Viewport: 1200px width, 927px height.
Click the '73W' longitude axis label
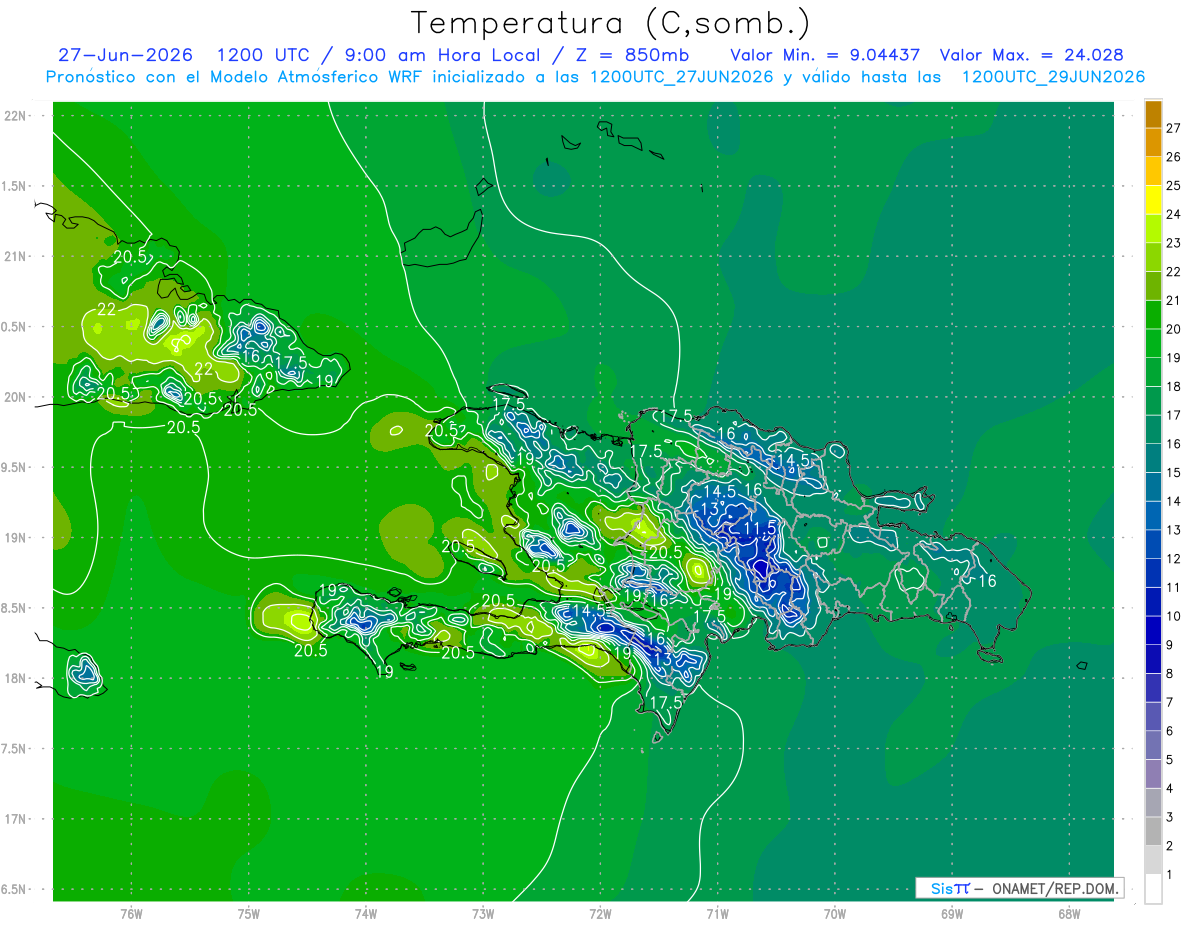click(x=483, y=914)
